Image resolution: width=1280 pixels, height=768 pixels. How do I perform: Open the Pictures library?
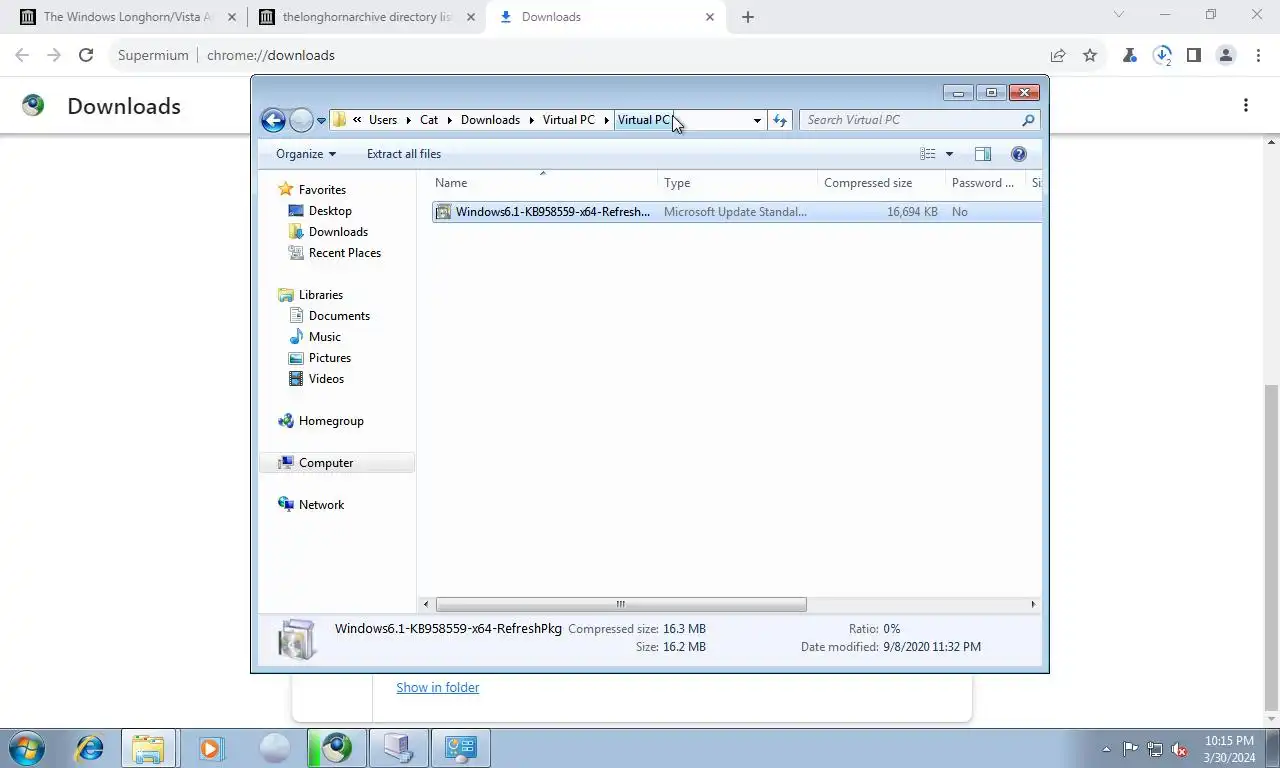coord(329,358)
